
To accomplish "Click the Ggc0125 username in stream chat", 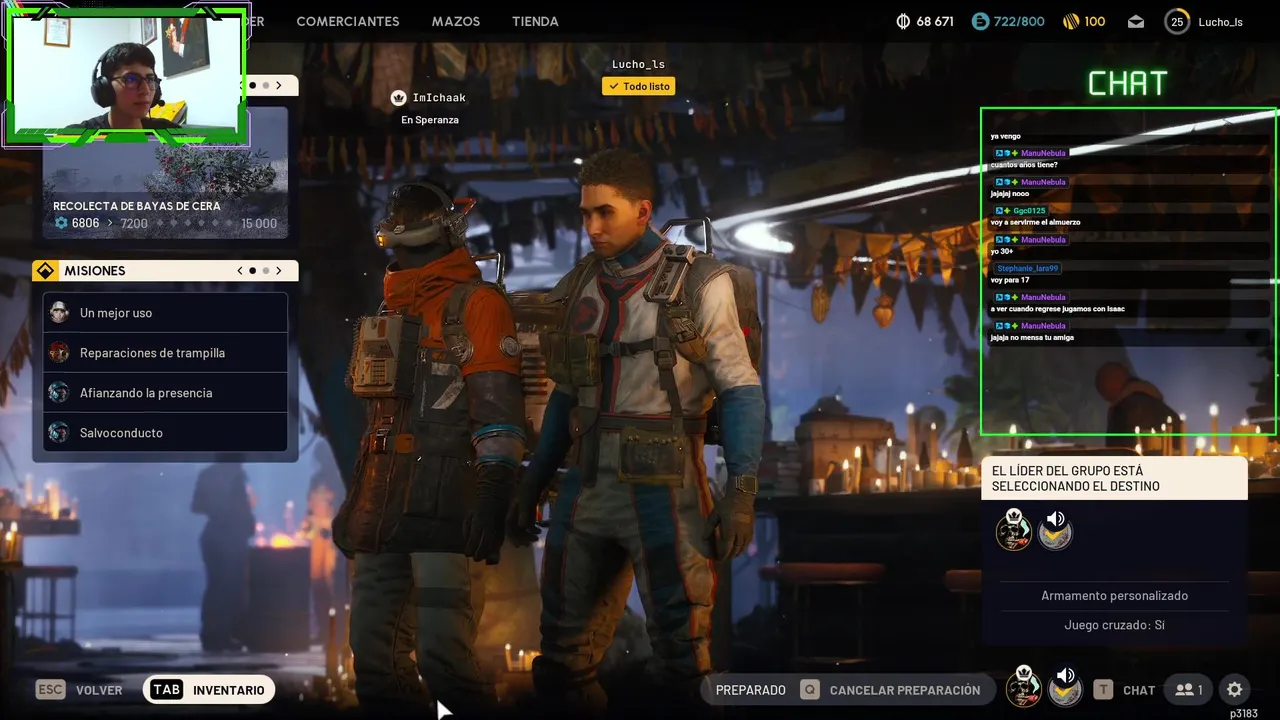I will point(1029,211).
